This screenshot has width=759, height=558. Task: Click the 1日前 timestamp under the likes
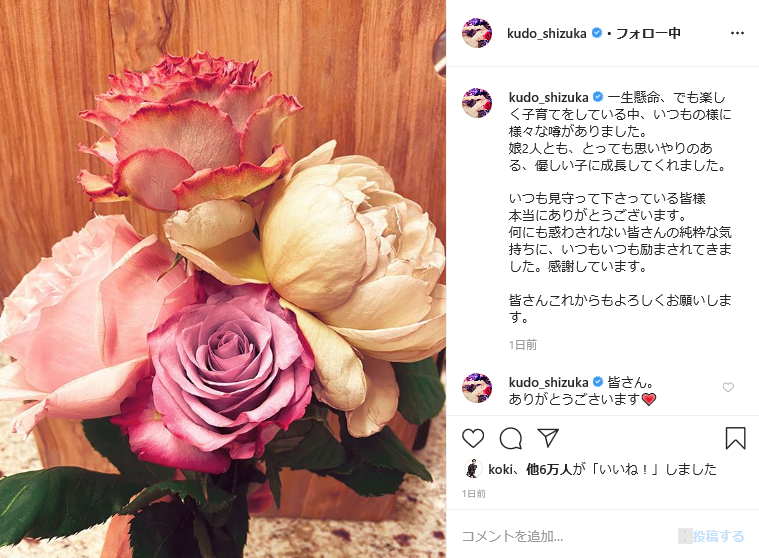[473, 494]
